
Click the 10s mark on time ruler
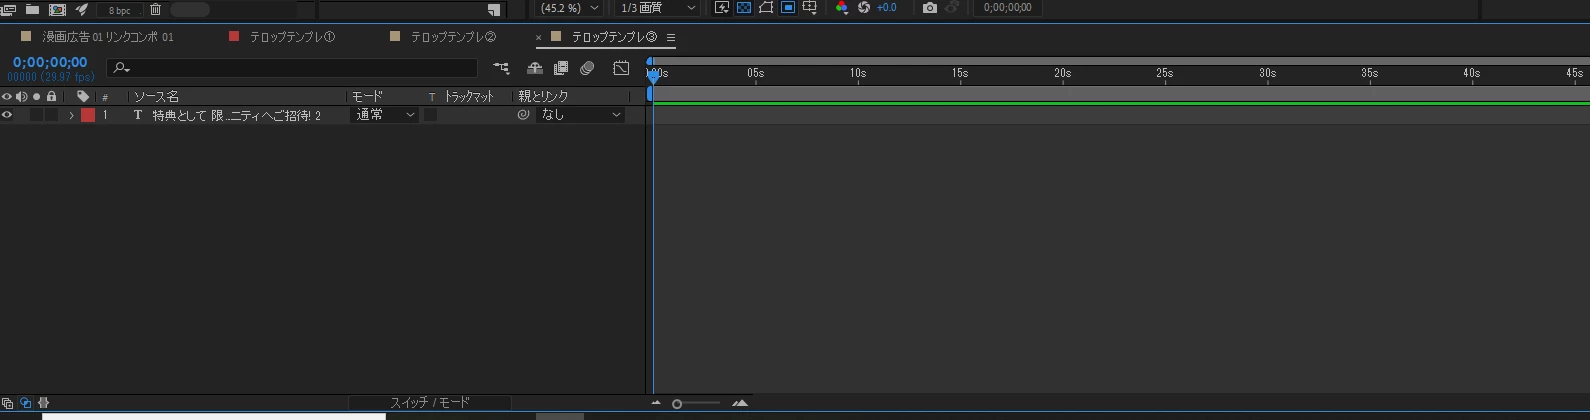[858, 73]
